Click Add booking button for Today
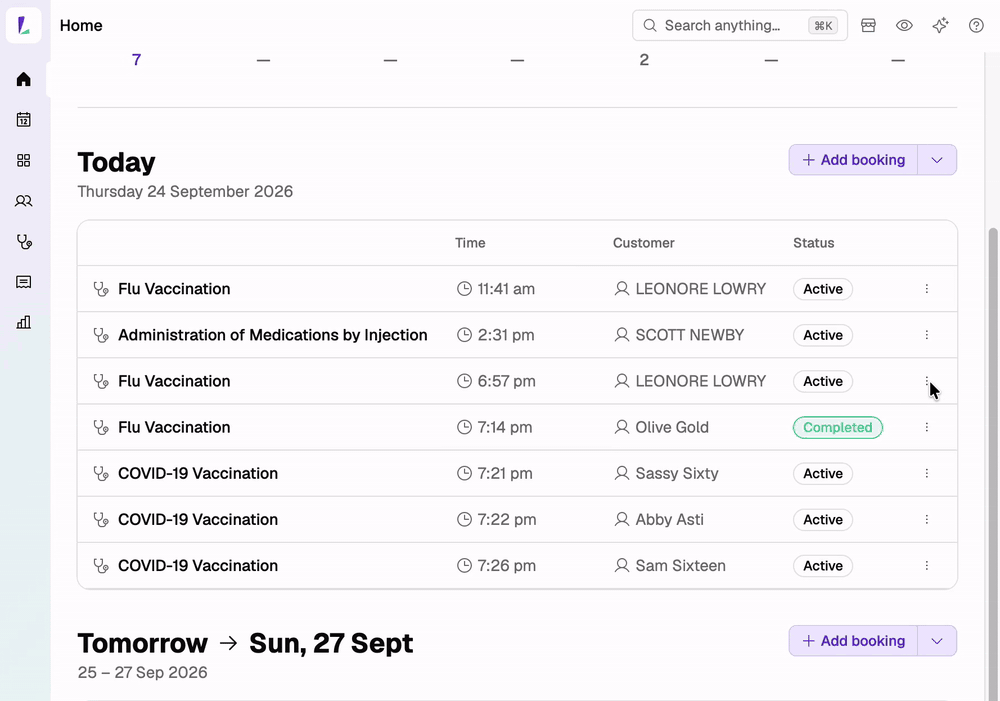This screenshot has height=701, width=1000. click(x=853, y=159)
